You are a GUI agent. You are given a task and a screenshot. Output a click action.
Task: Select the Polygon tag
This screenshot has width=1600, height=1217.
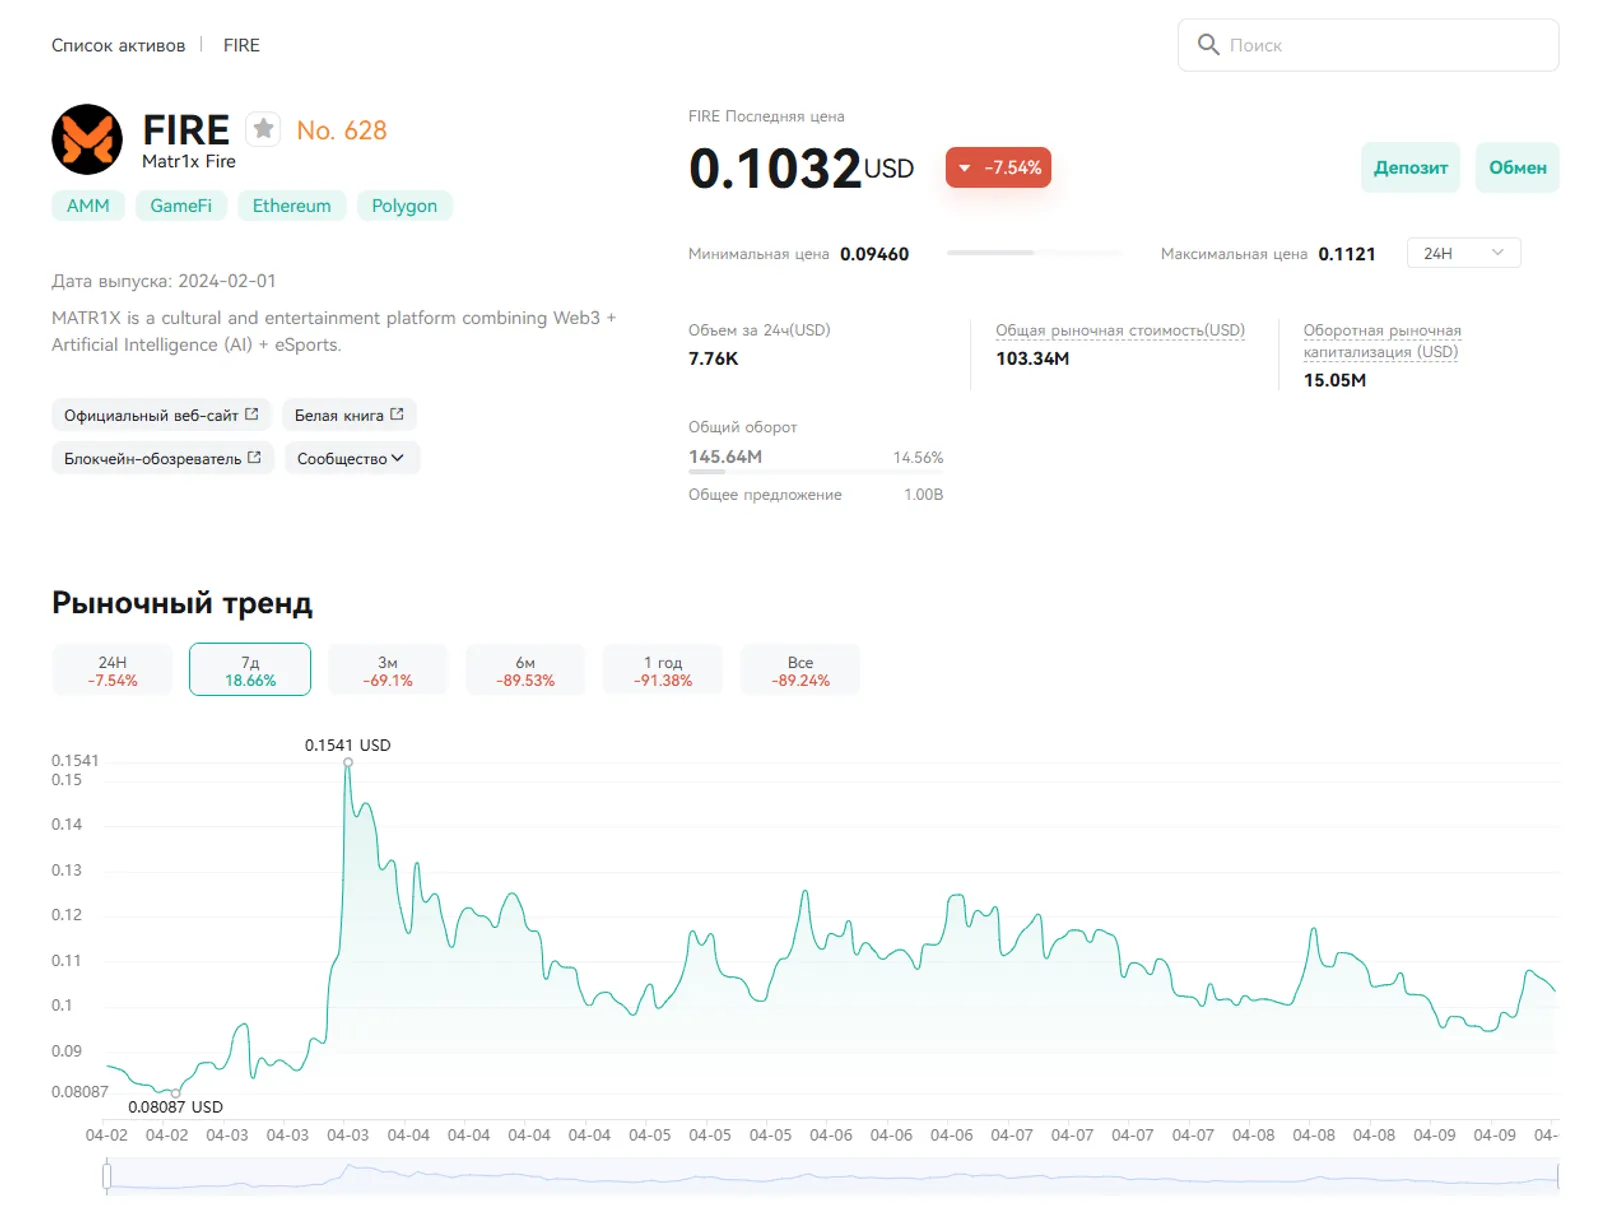click(x=404, y=206)
